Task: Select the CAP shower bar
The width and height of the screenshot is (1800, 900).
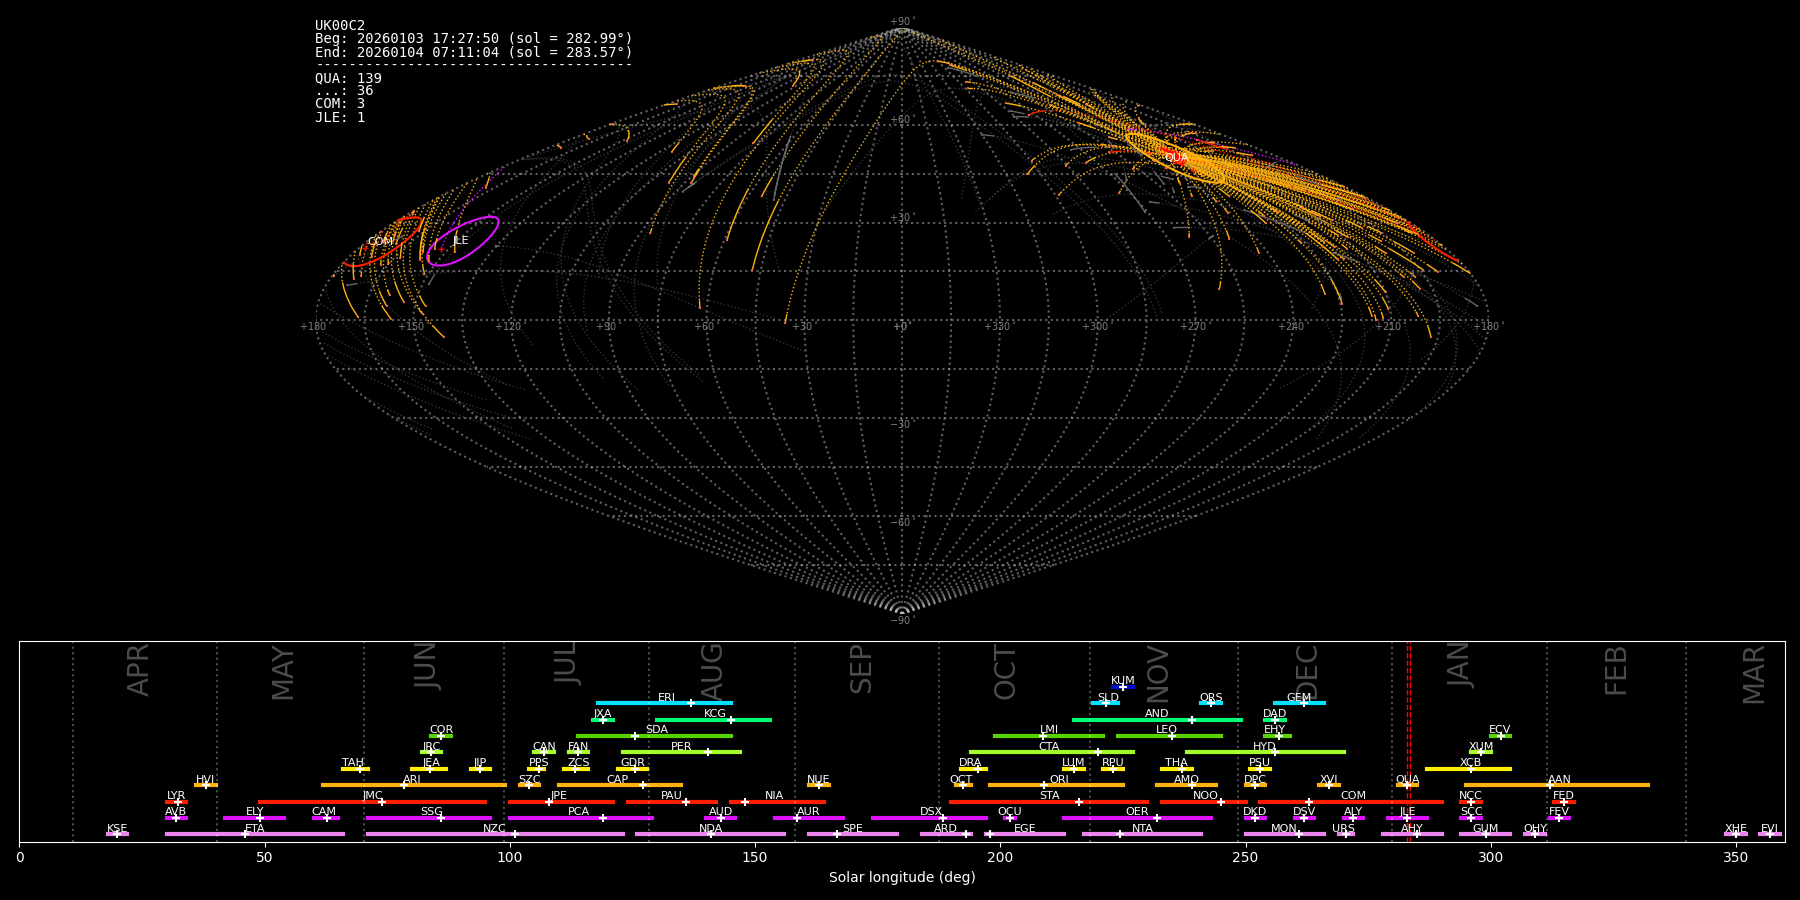Action: click(620, 785)
